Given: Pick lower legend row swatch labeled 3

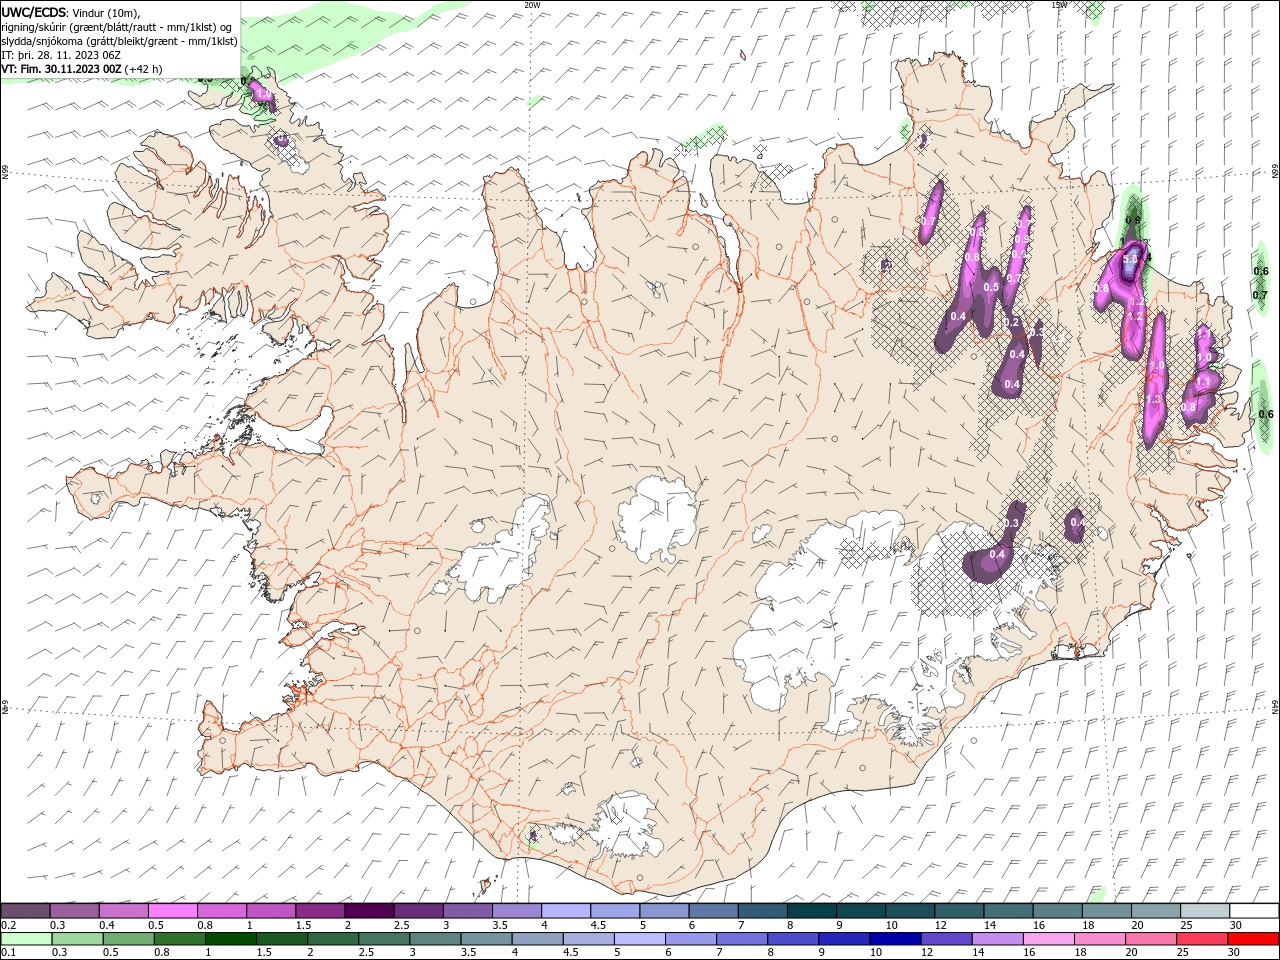Looking at the screenshot, I should point(435,939).
